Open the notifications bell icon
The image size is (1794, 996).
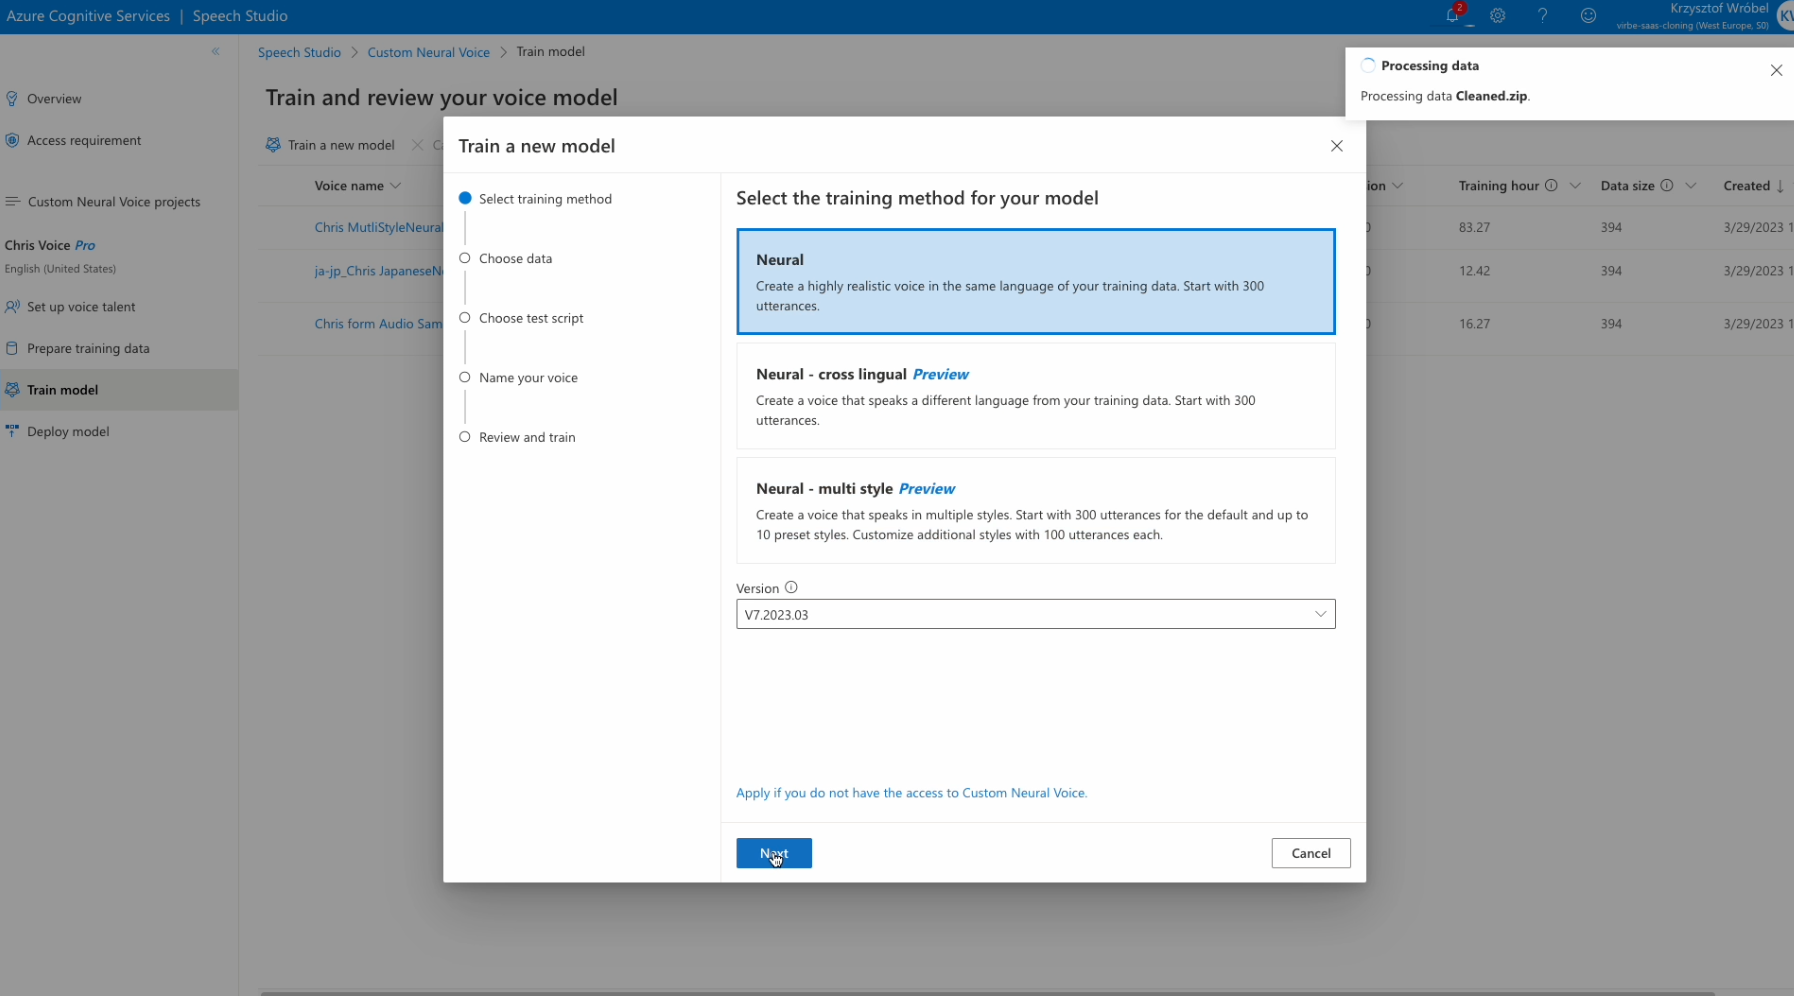coord(1453,16)
